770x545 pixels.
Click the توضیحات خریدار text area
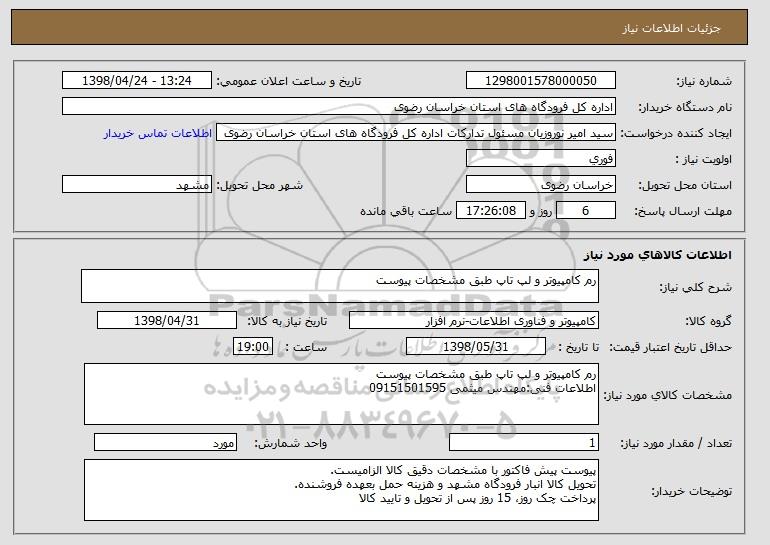(x=341, y=490)
